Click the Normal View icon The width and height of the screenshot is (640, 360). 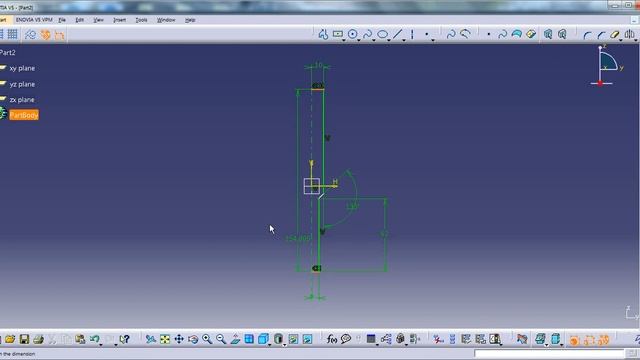coord(235,339)
